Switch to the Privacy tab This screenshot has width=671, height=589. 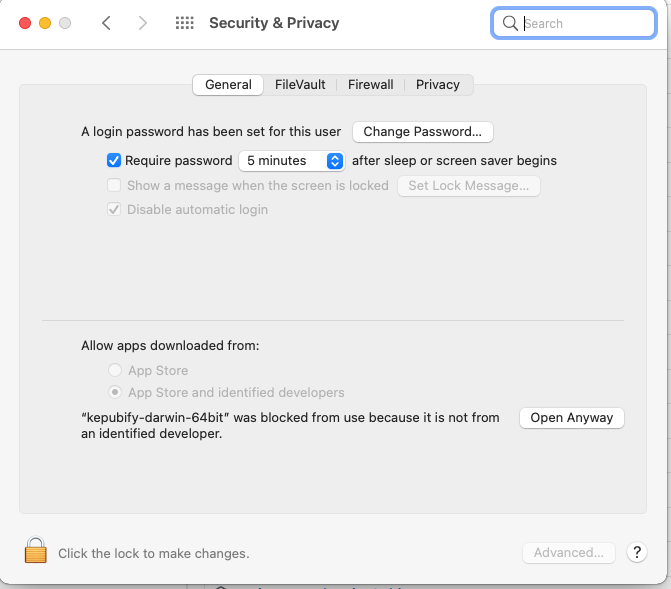tap(438, 85)
